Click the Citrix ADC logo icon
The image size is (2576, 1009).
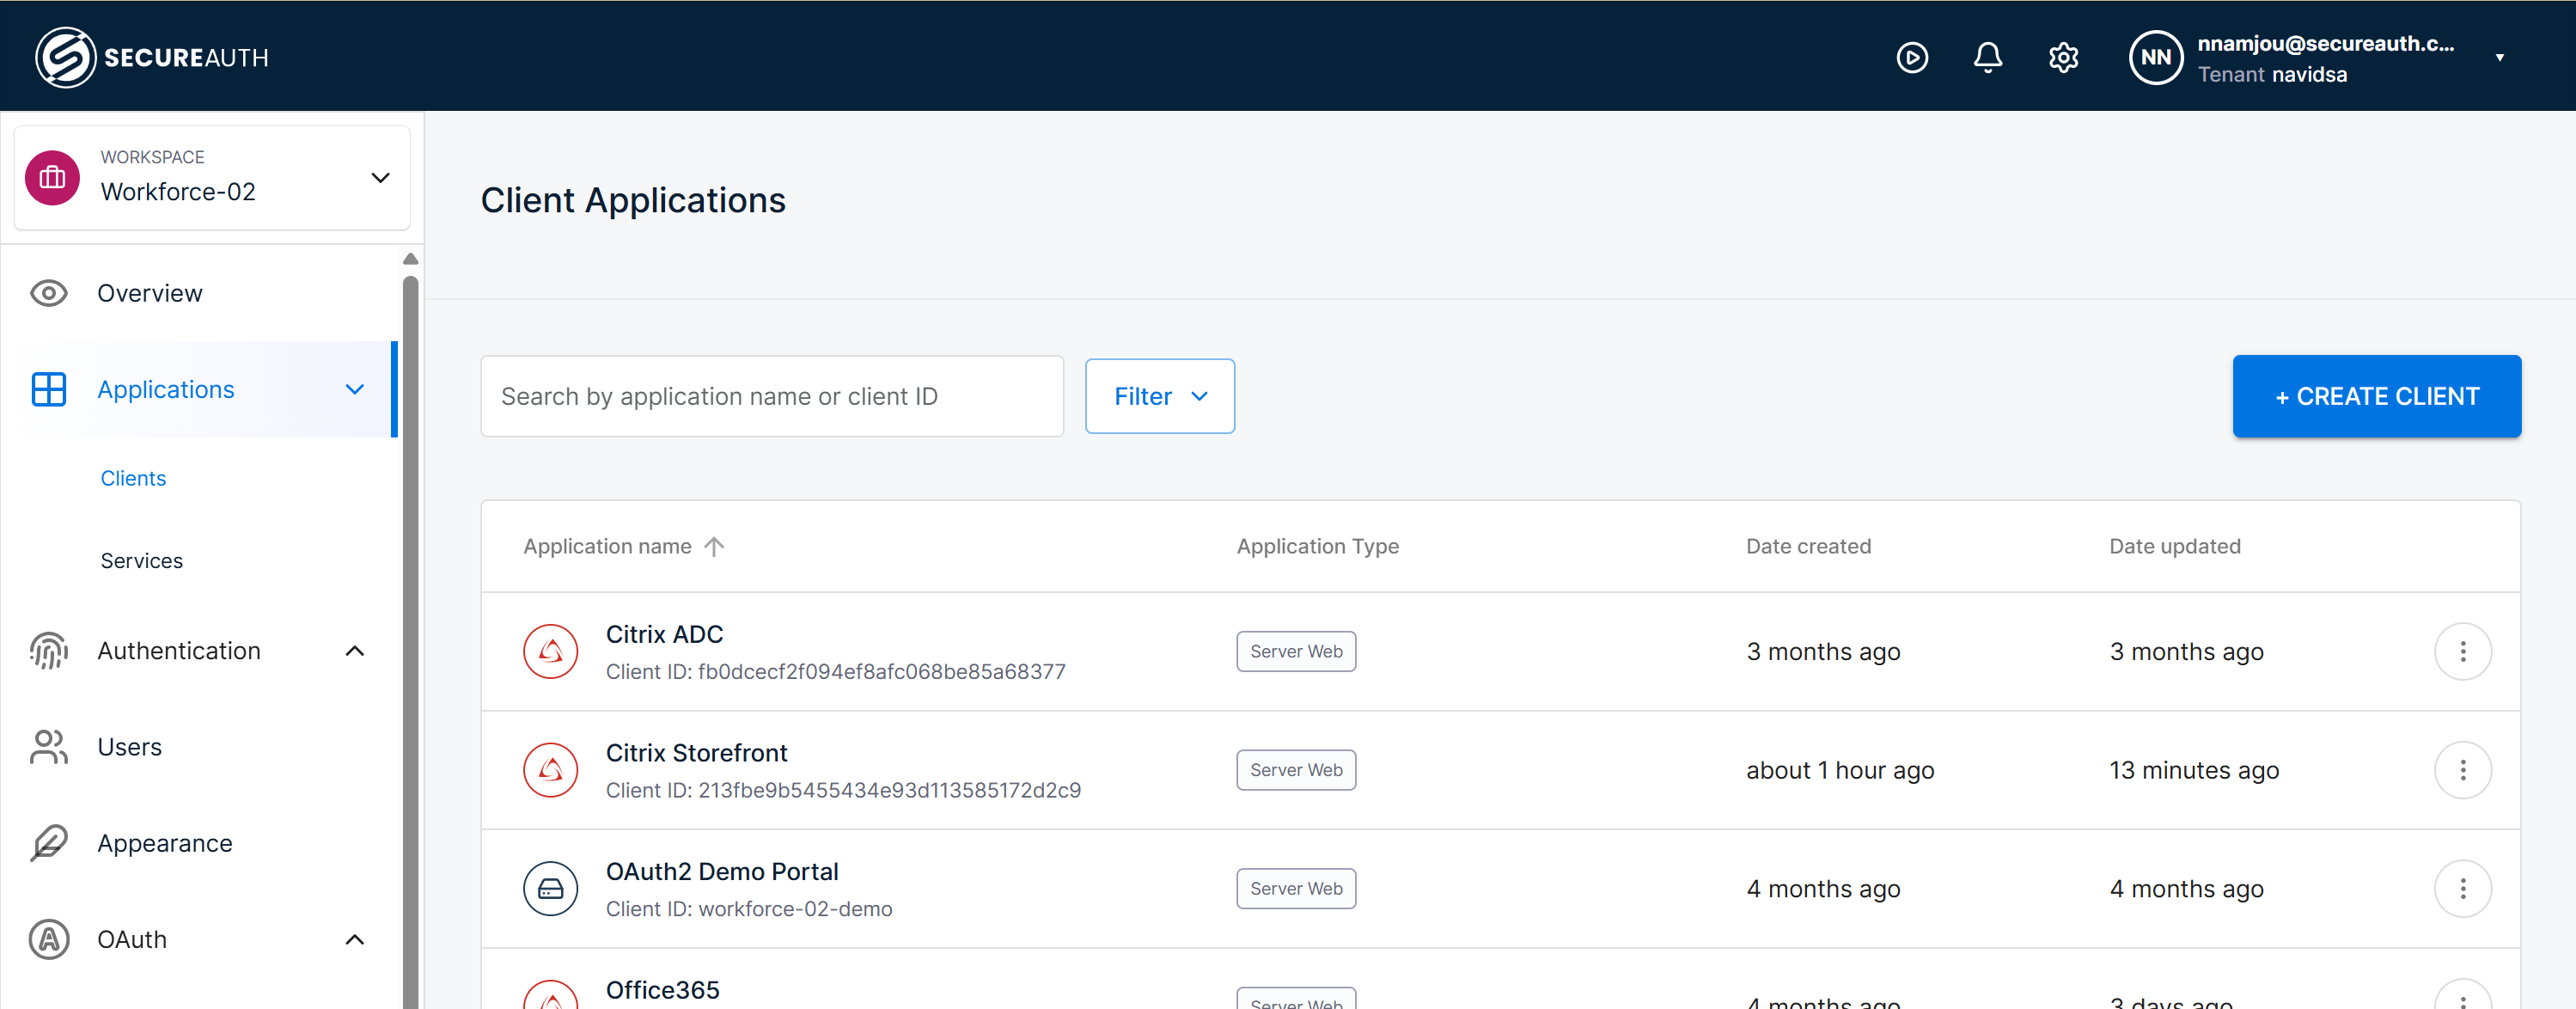point(550,651)
